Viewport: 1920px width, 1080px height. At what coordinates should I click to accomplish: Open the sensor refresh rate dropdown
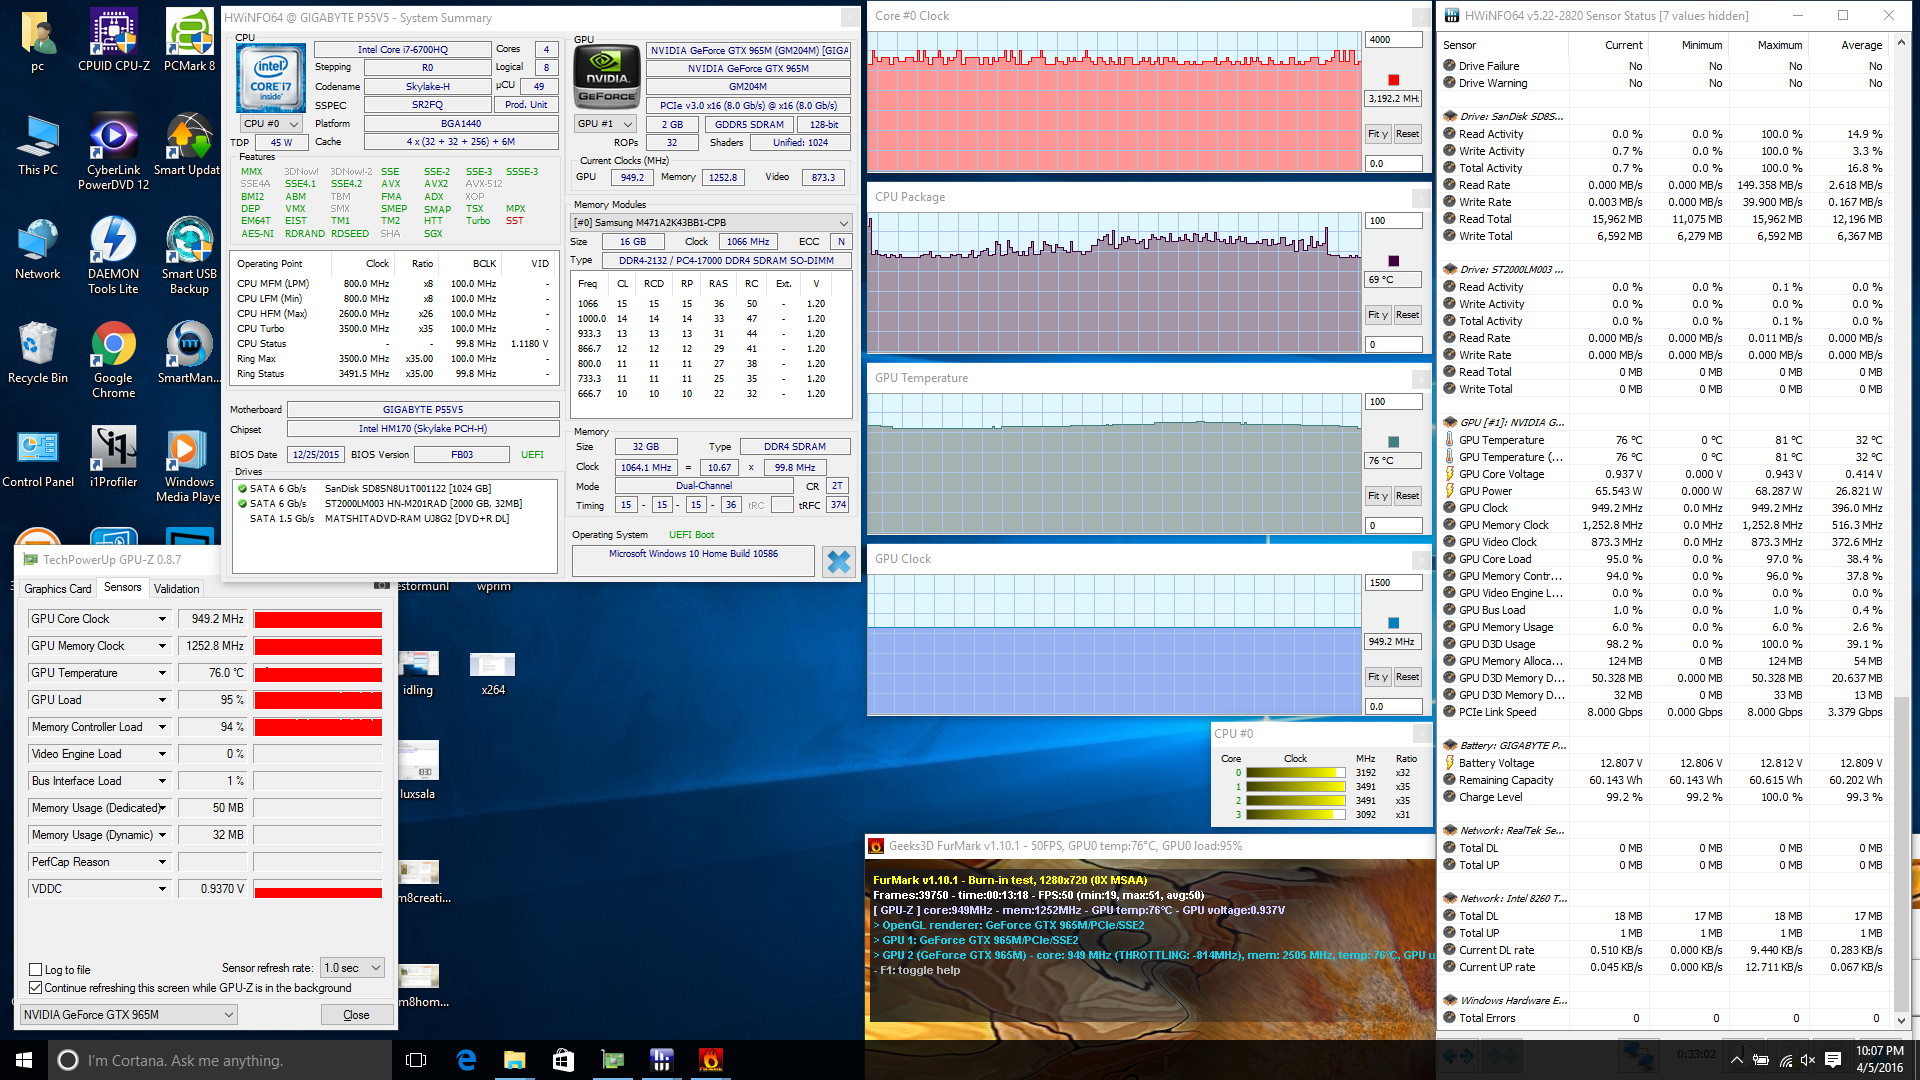pyautogui.click(x=352, y=967)
